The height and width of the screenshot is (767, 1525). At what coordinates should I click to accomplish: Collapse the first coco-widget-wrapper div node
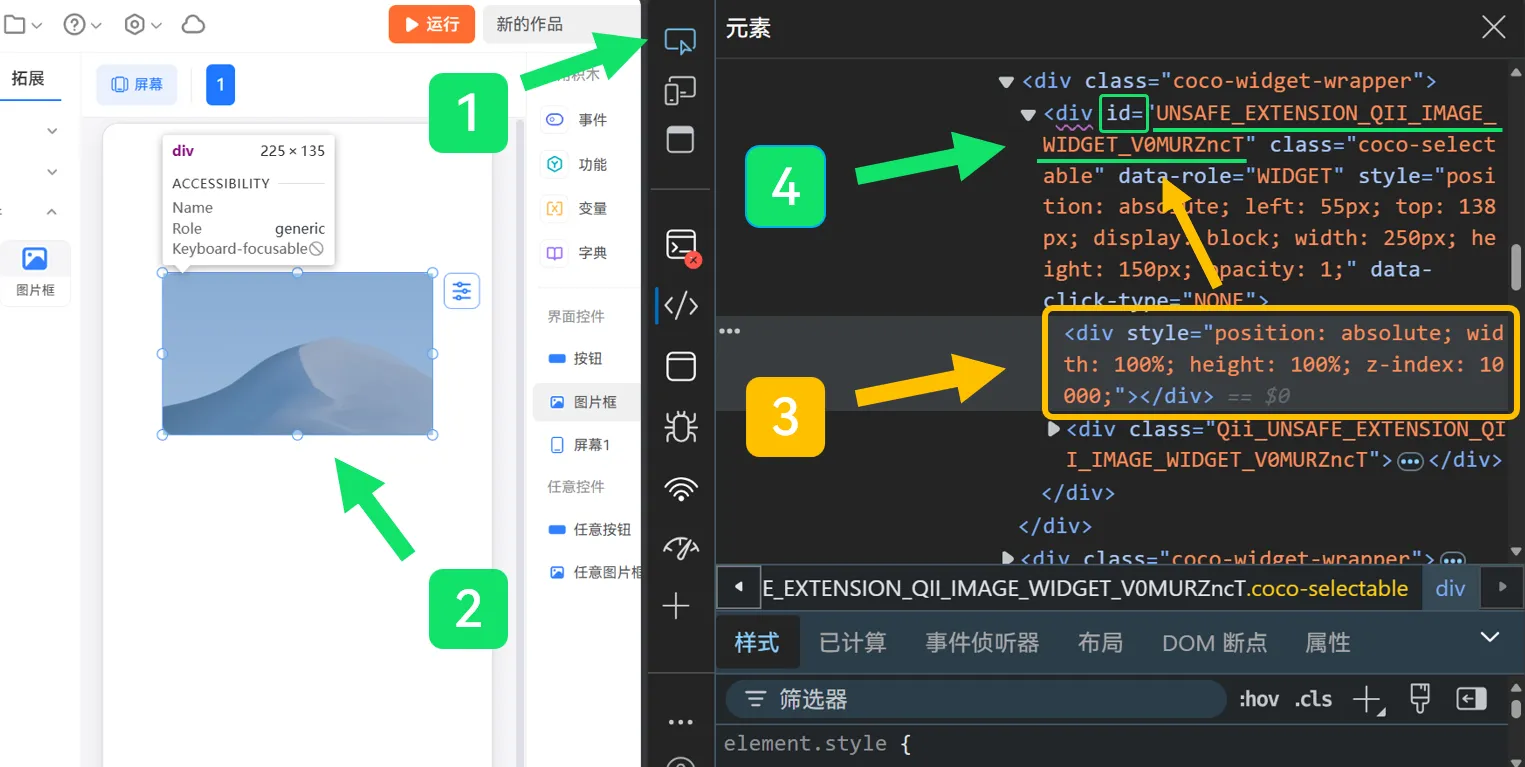[x=1005, y=81]
